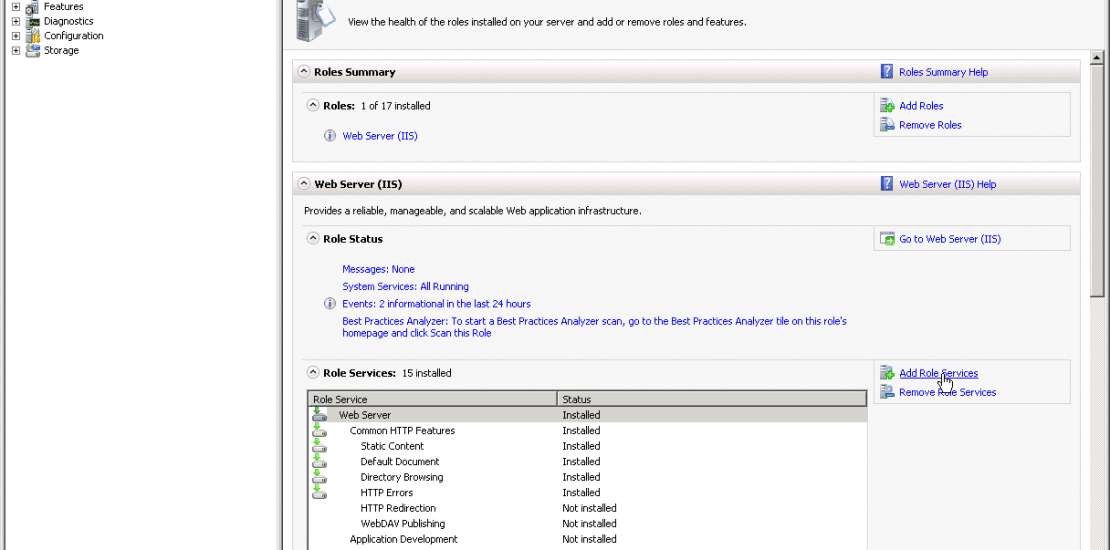Click the server roles header icon

coord(315,19)
